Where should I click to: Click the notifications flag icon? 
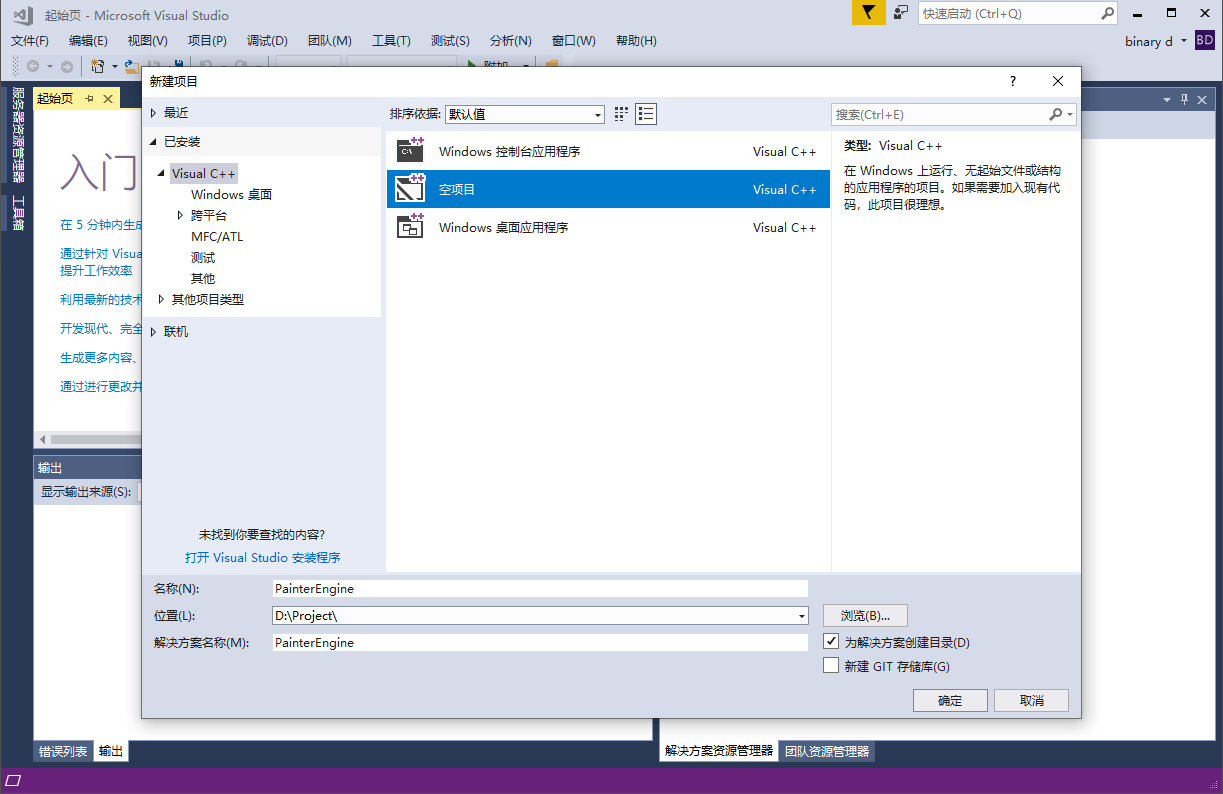point(869,13)
